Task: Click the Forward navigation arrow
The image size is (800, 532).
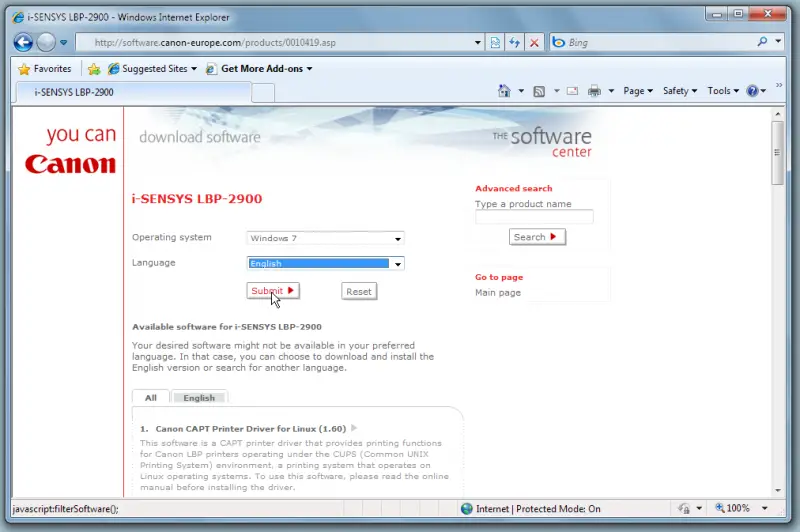Action: 46,42
